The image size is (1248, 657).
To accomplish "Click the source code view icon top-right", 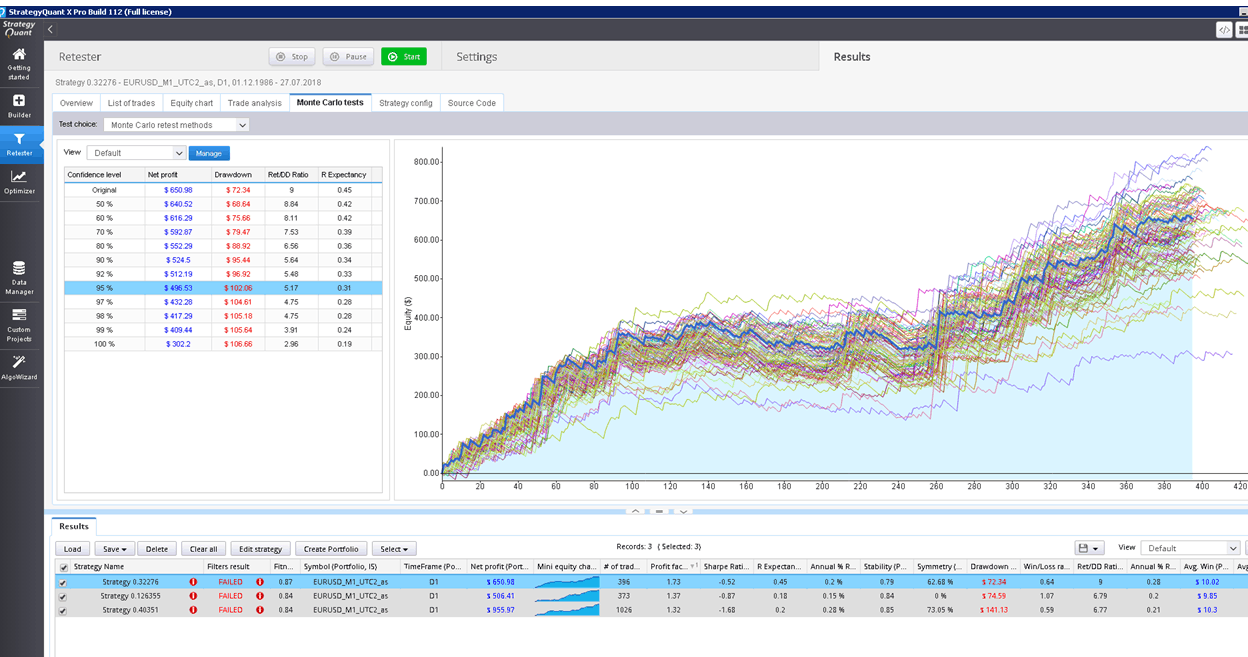I will coord(1223,30).
